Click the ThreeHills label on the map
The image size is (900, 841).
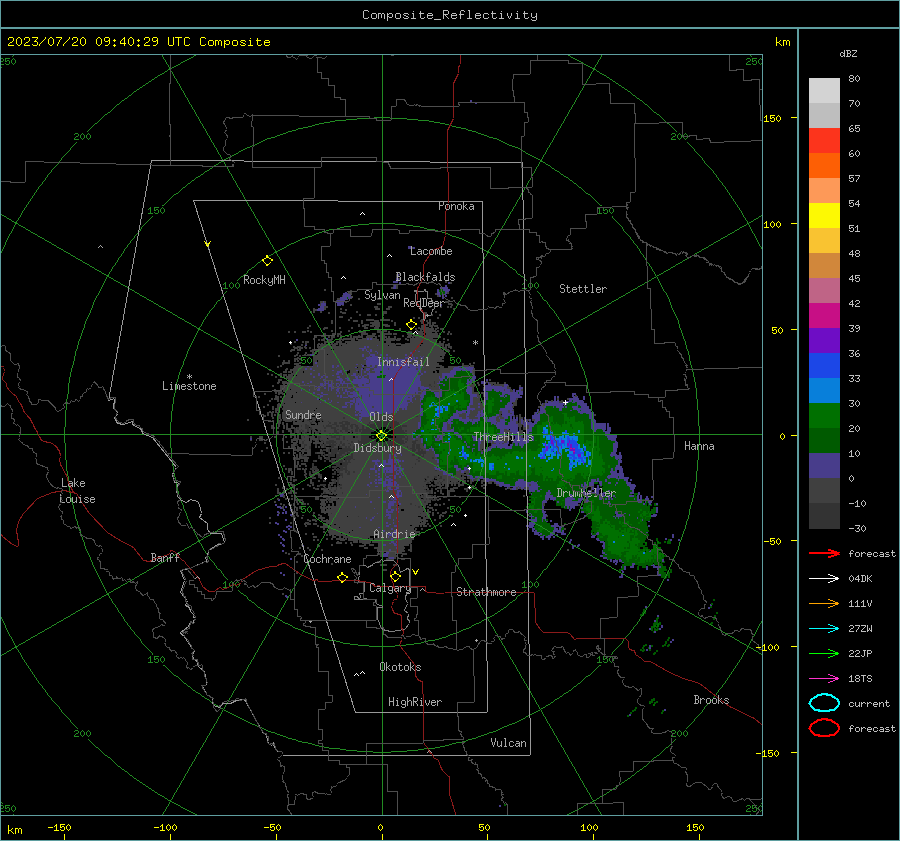(x=503, y=437)
